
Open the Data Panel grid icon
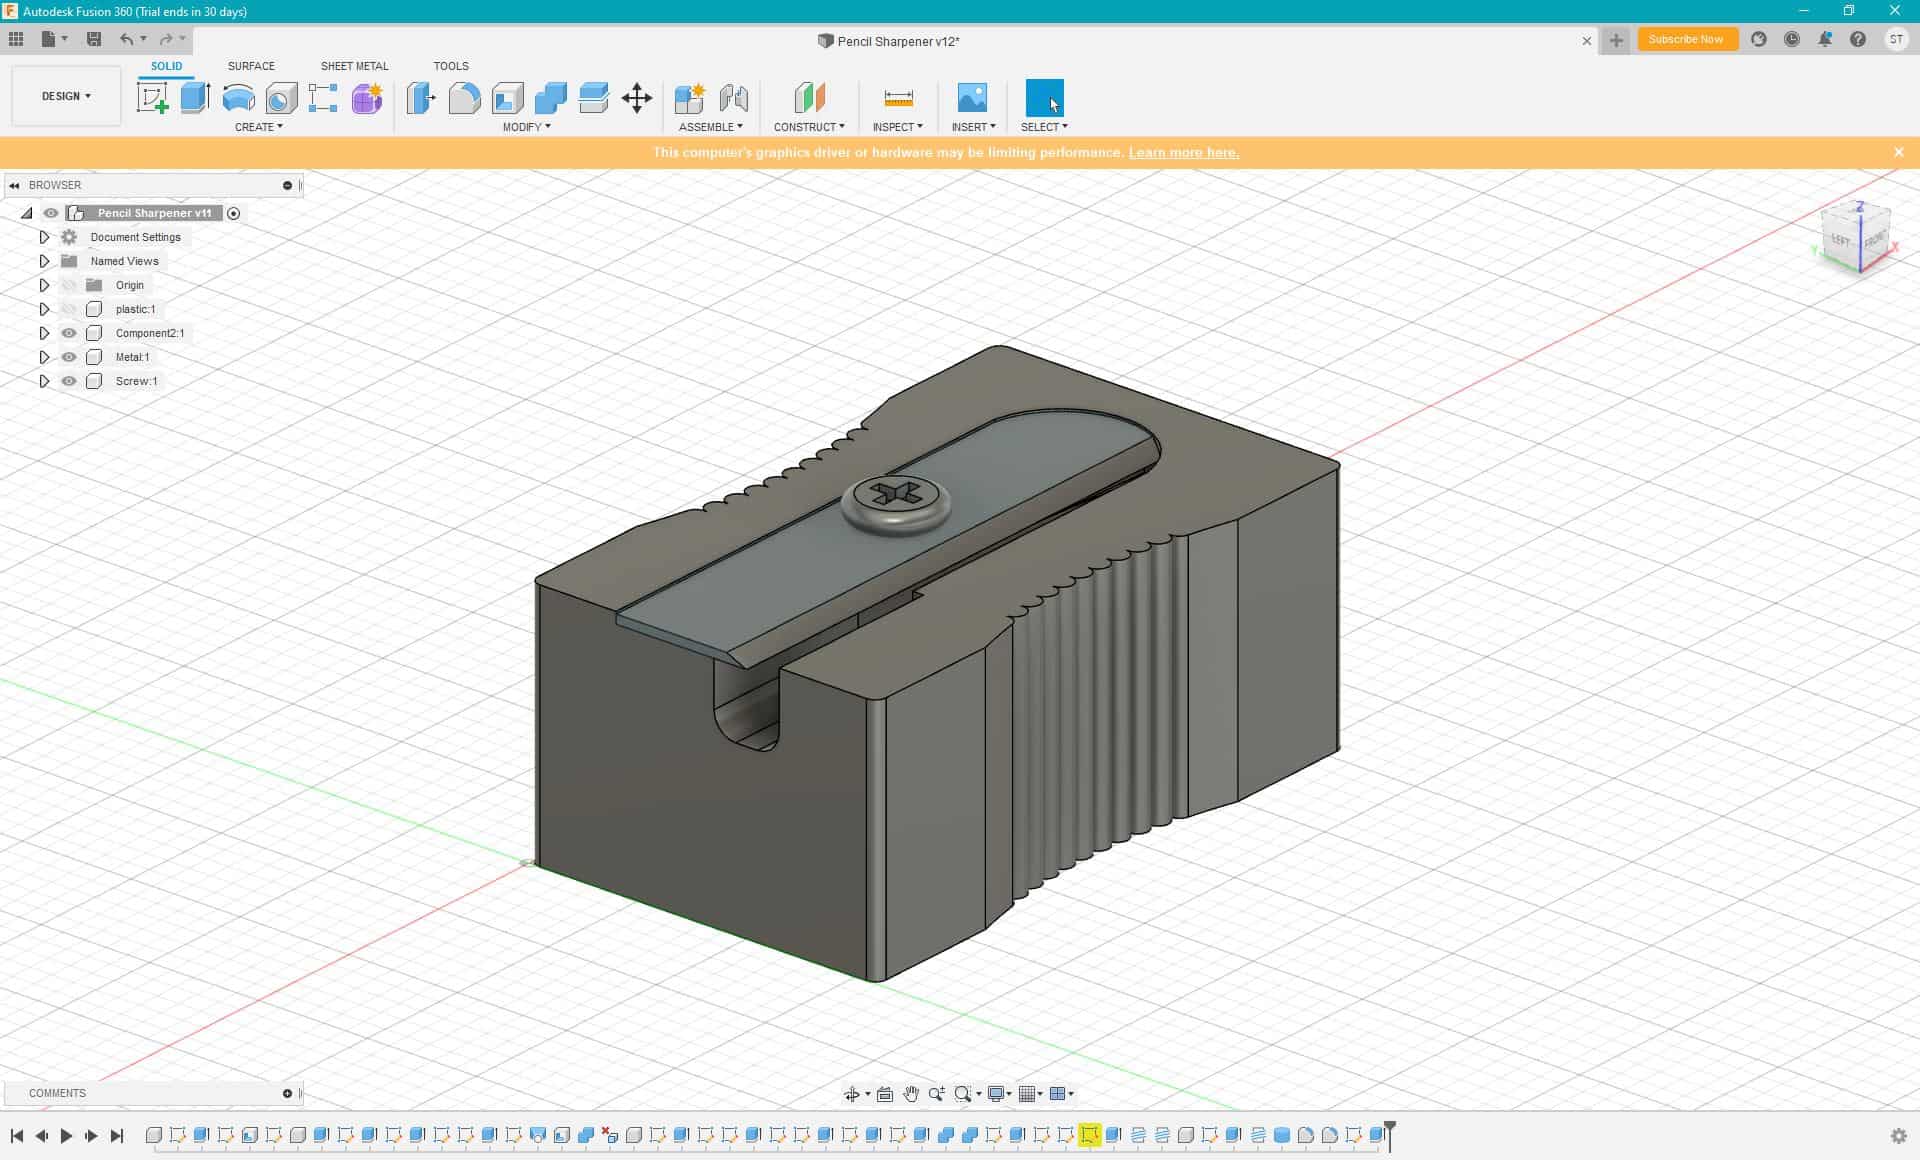point(16,39)
